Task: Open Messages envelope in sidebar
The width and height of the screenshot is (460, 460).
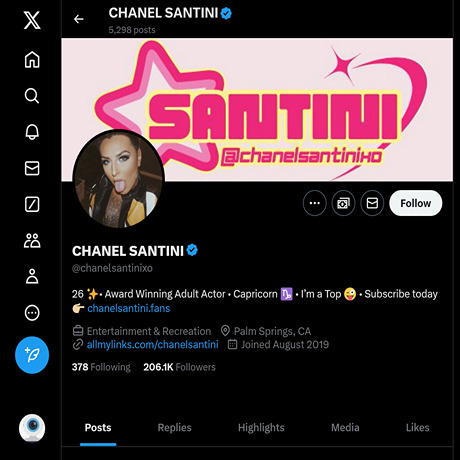Action: coord(32,168)
